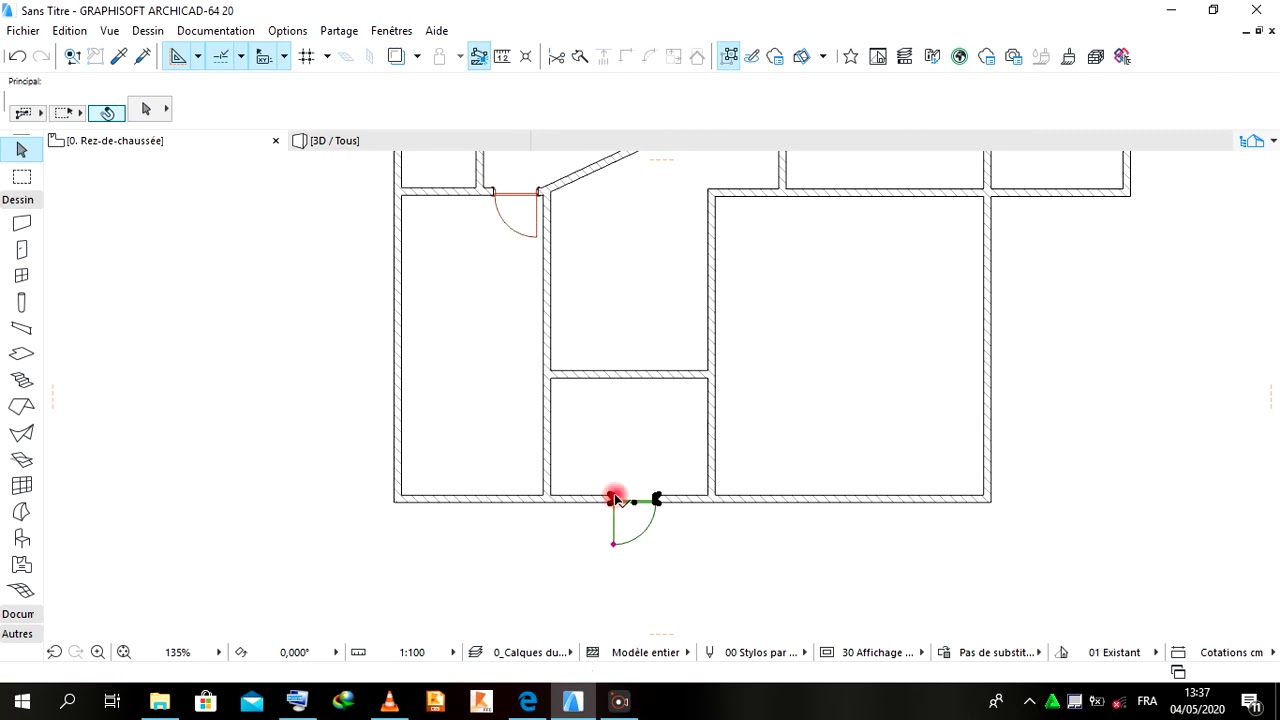The width and height of the screenshot is (1280, 720).
Task: Select the Beam tool
Action: (x=21, y=328)
